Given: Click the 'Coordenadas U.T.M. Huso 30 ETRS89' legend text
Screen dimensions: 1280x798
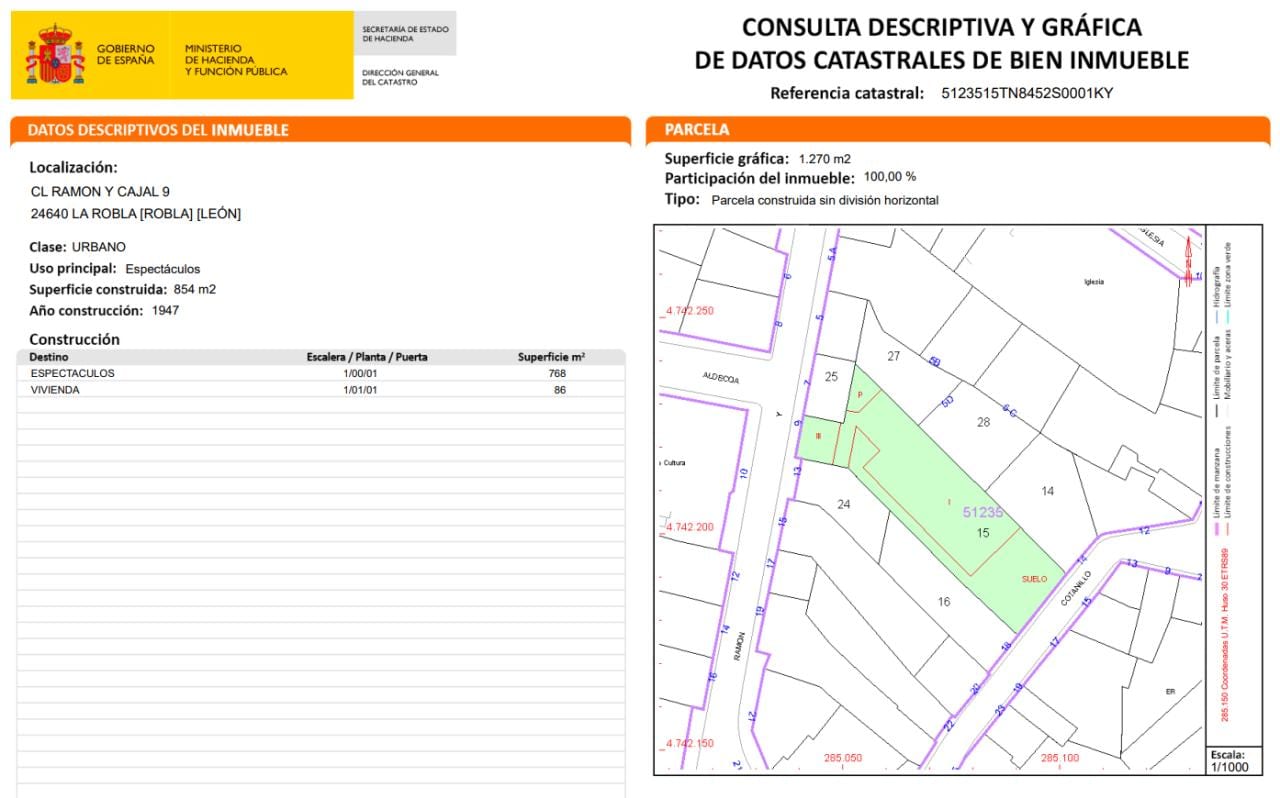Looking at the screenshot, I should tap(1226, 634).
